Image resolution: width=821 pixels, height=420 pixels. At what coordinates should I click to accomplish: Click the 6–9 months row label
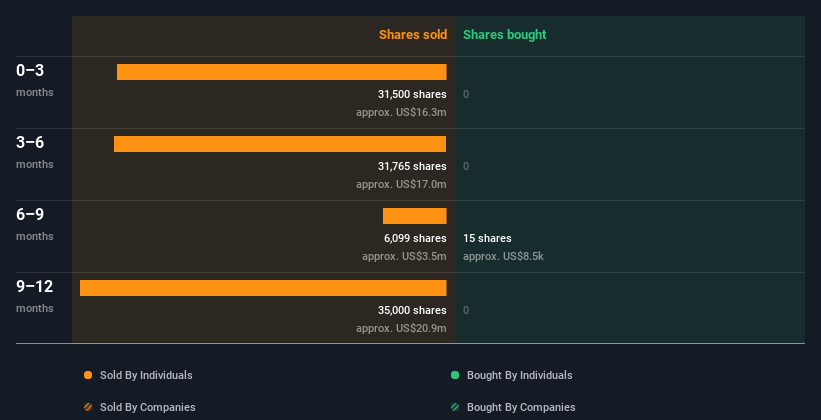click(x=35, y=224)
